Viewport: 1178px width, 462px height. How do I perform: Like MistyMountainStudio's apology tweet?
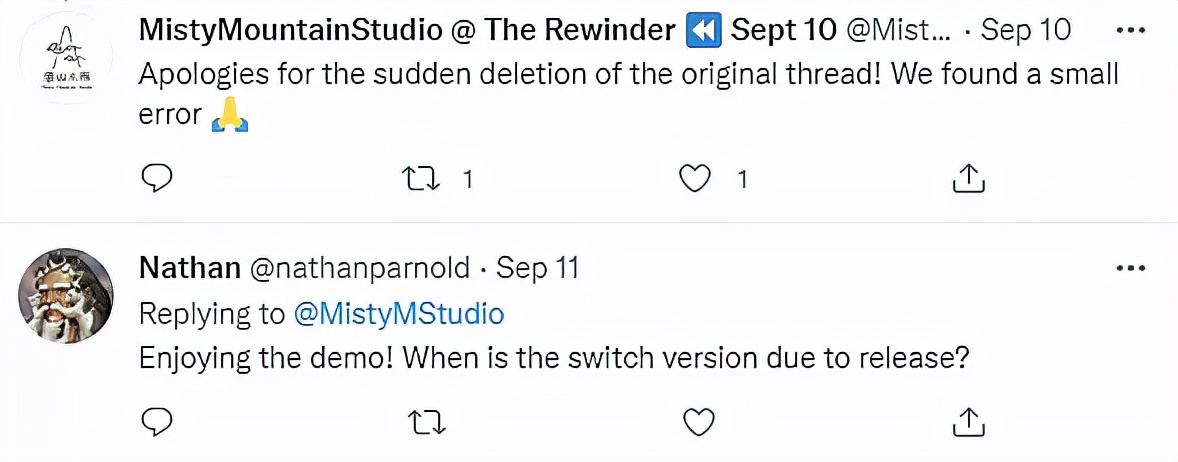click(x=694, y=178)
